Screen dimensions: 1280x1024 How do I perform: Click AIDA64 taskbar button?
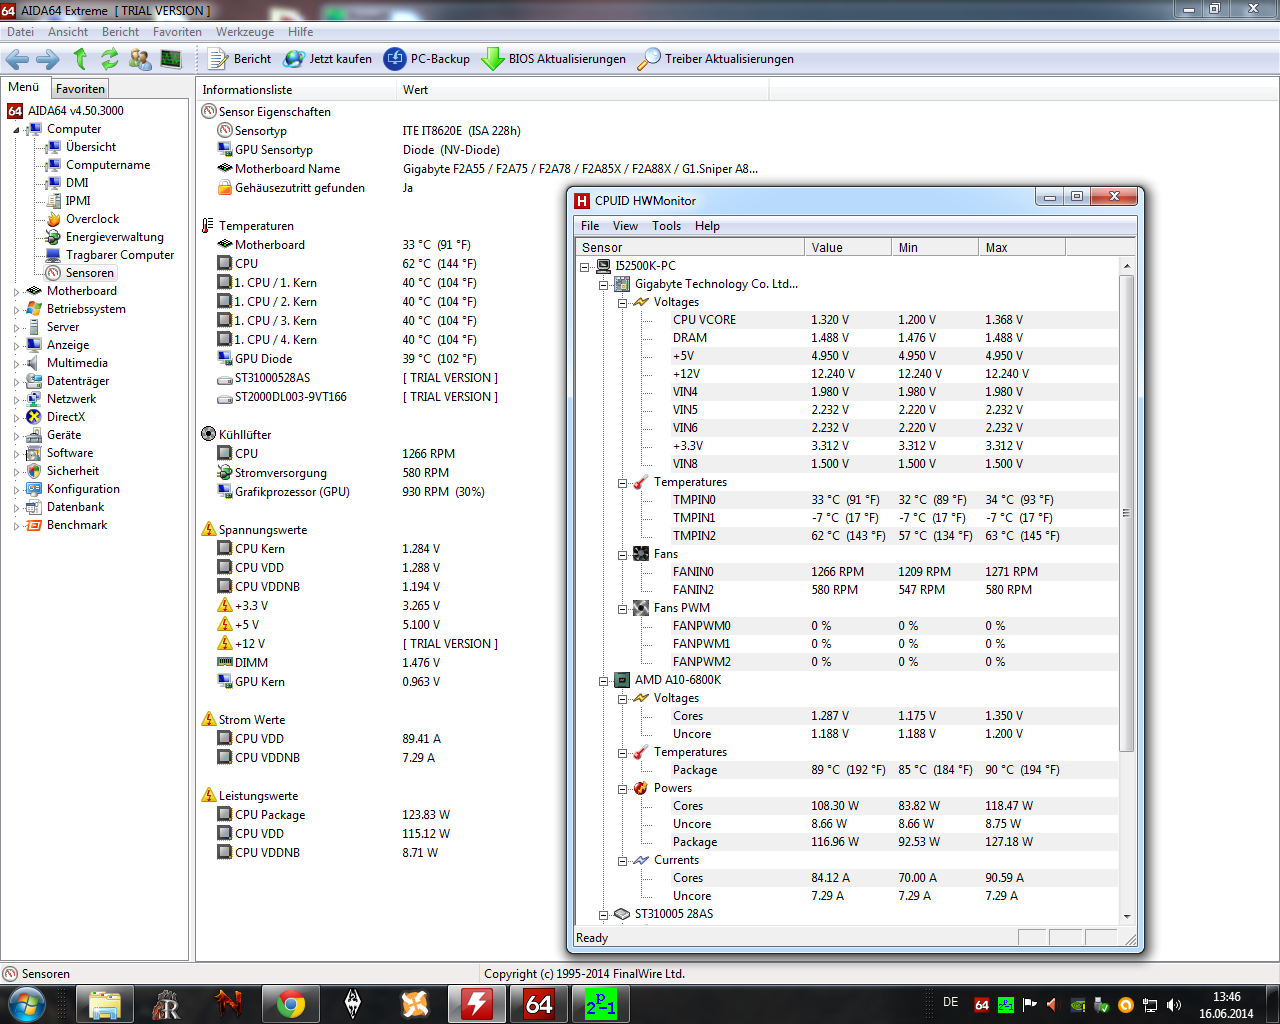pyautogui.click(x=539, y=1004)
